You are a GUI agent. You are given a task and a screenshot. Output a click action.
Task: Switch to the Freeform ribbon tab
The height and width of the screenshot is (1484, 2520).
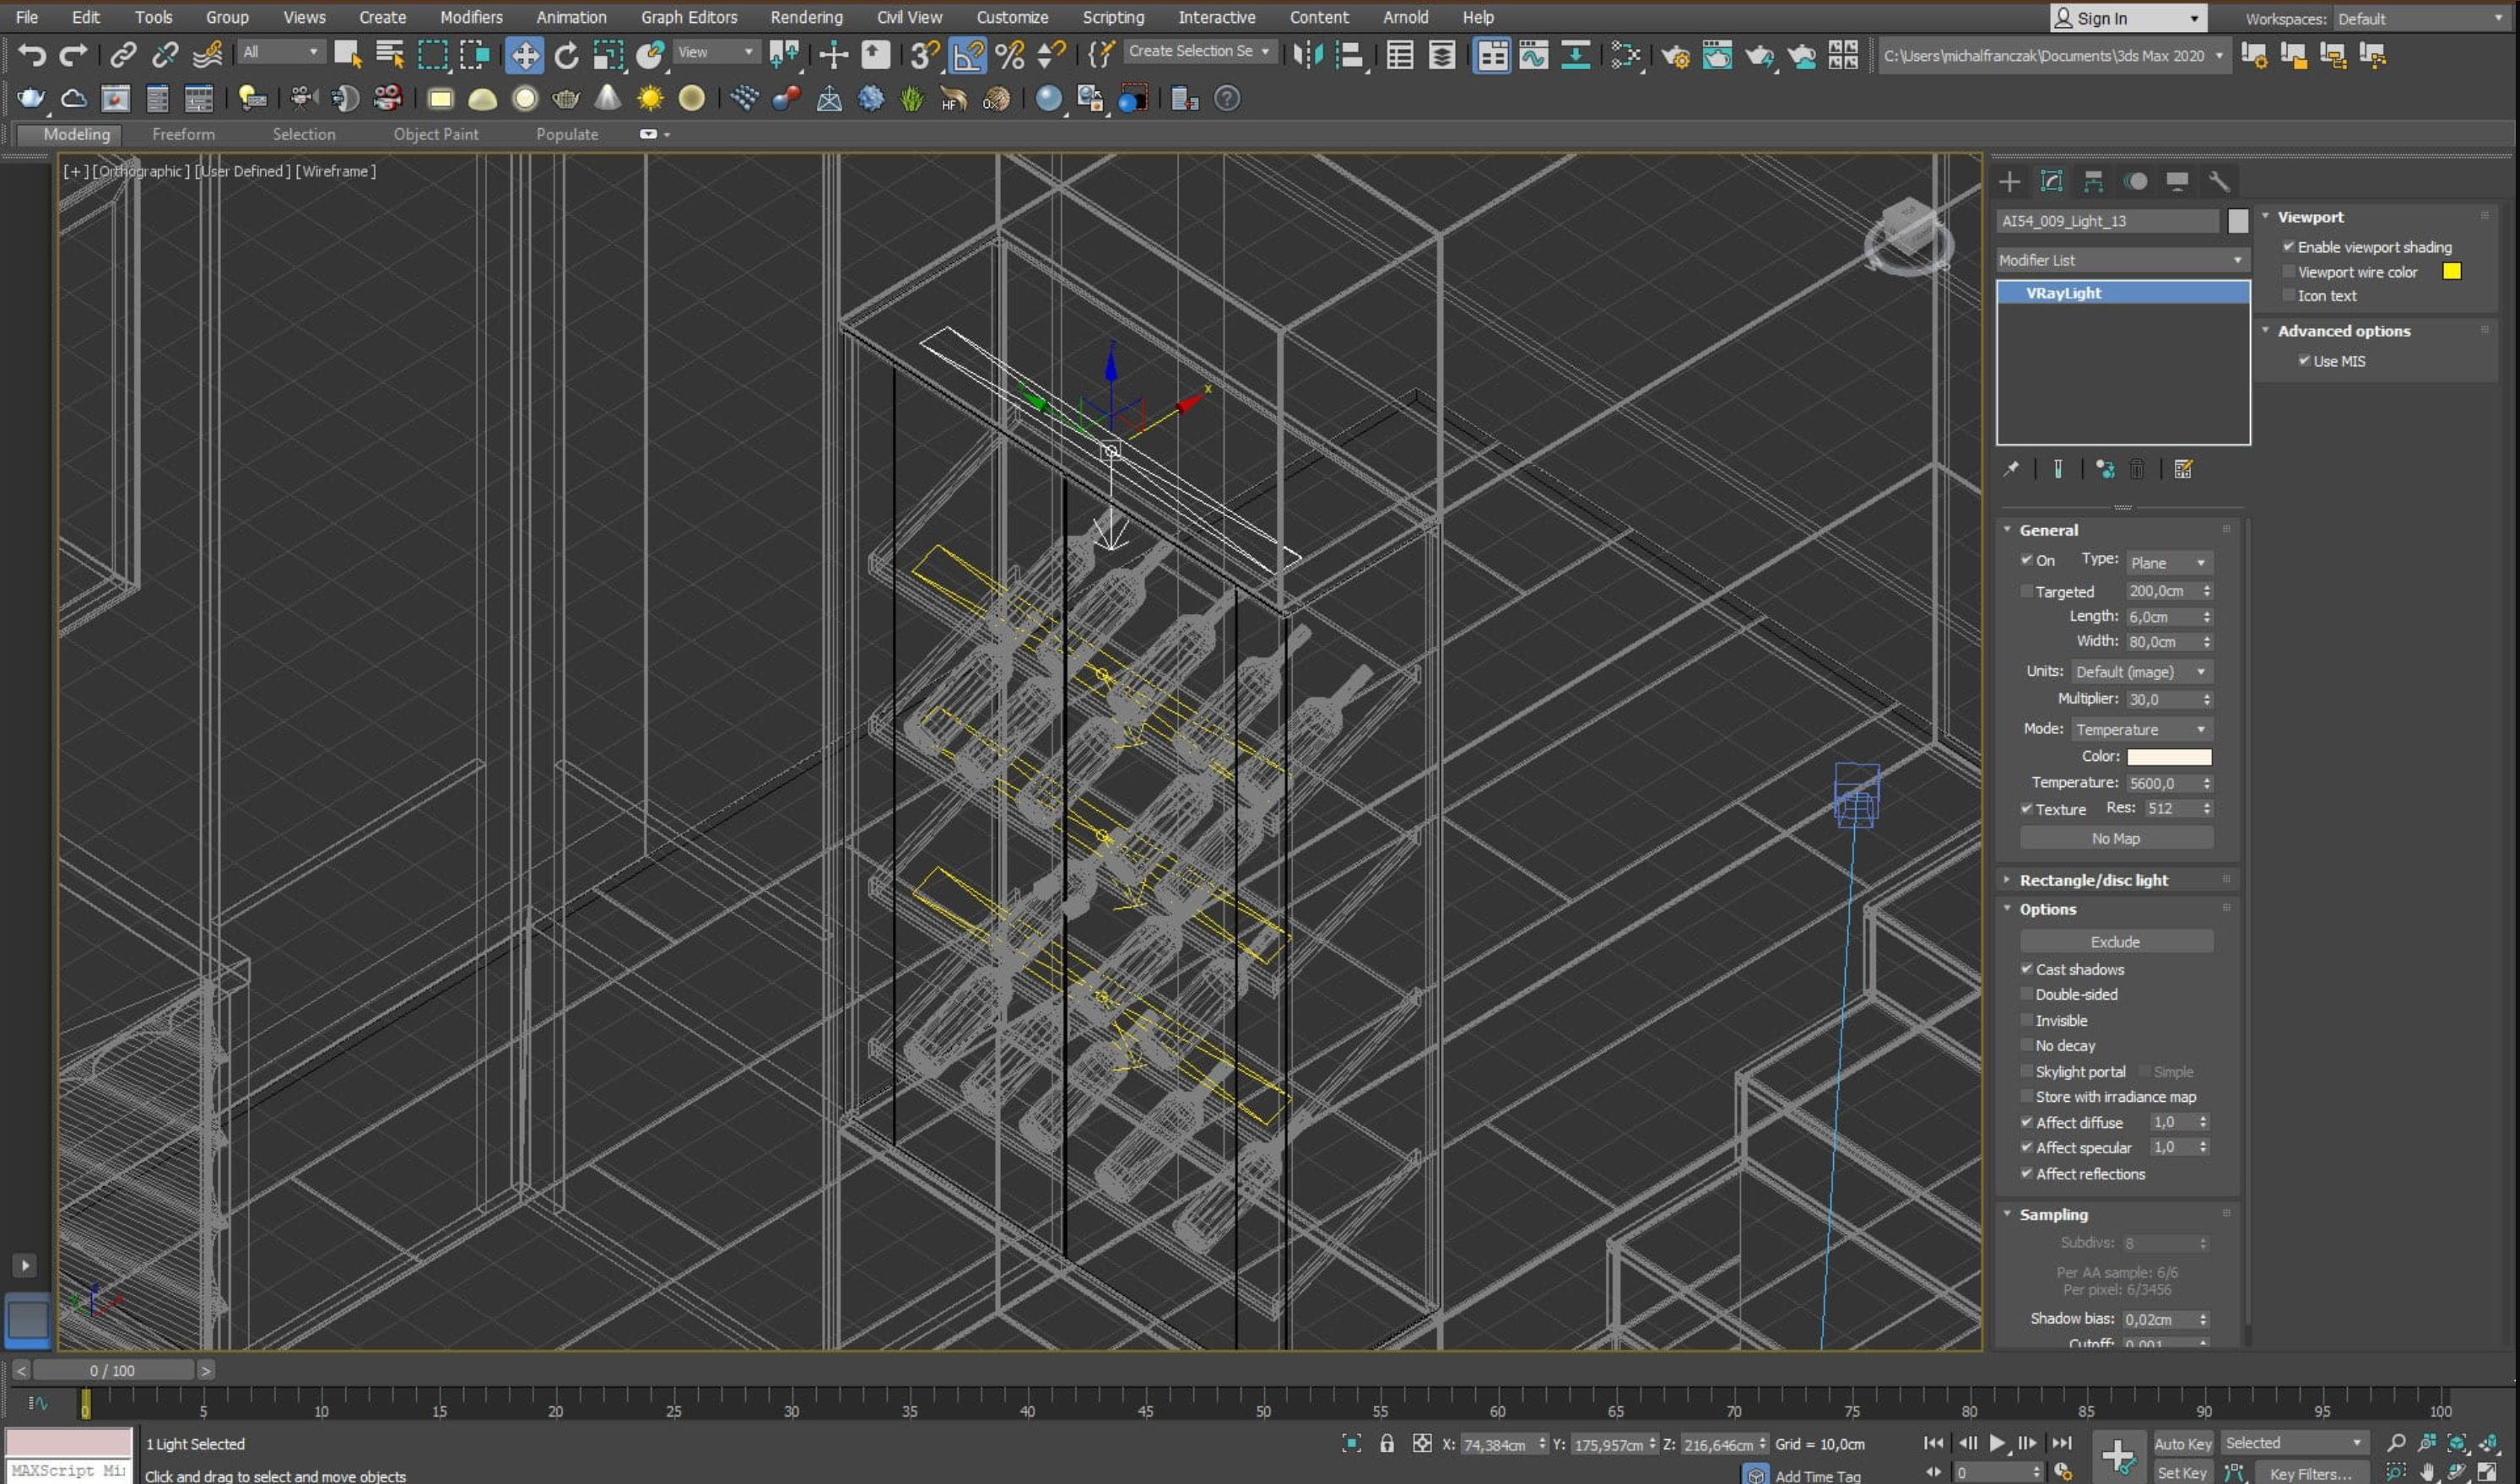point(183,134)
